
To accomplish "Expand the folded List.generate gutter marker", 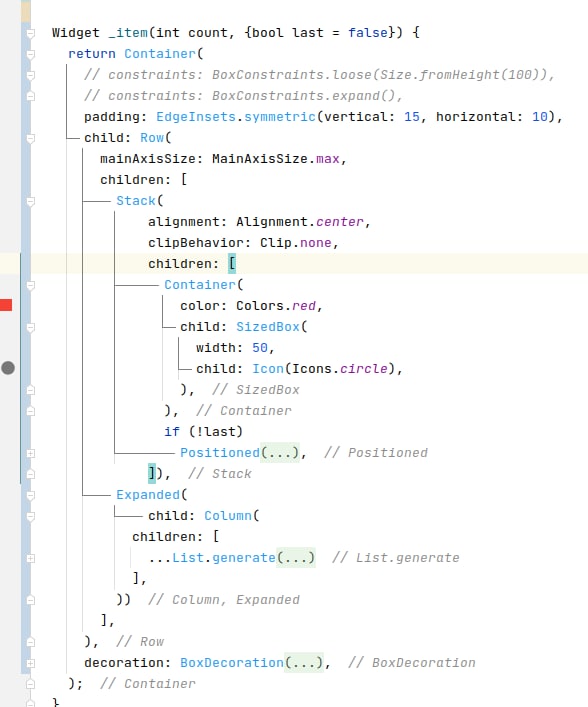I will click(30, 559).
